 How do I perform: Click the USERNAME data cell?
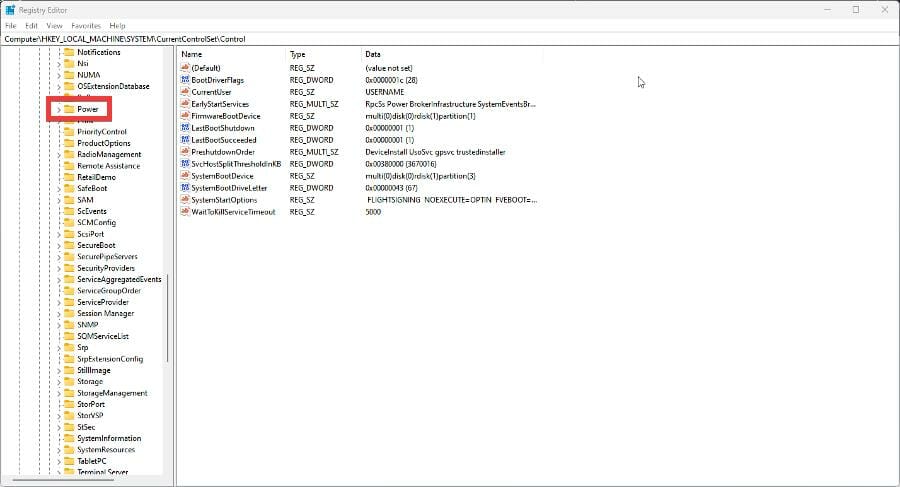tap(385, 92)
